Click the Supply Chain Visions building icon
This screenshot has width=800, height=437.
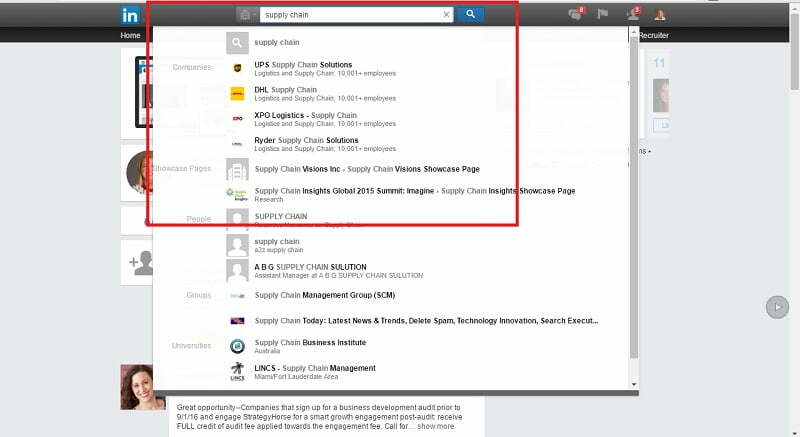pyautogui.click(x=237, y=169)
